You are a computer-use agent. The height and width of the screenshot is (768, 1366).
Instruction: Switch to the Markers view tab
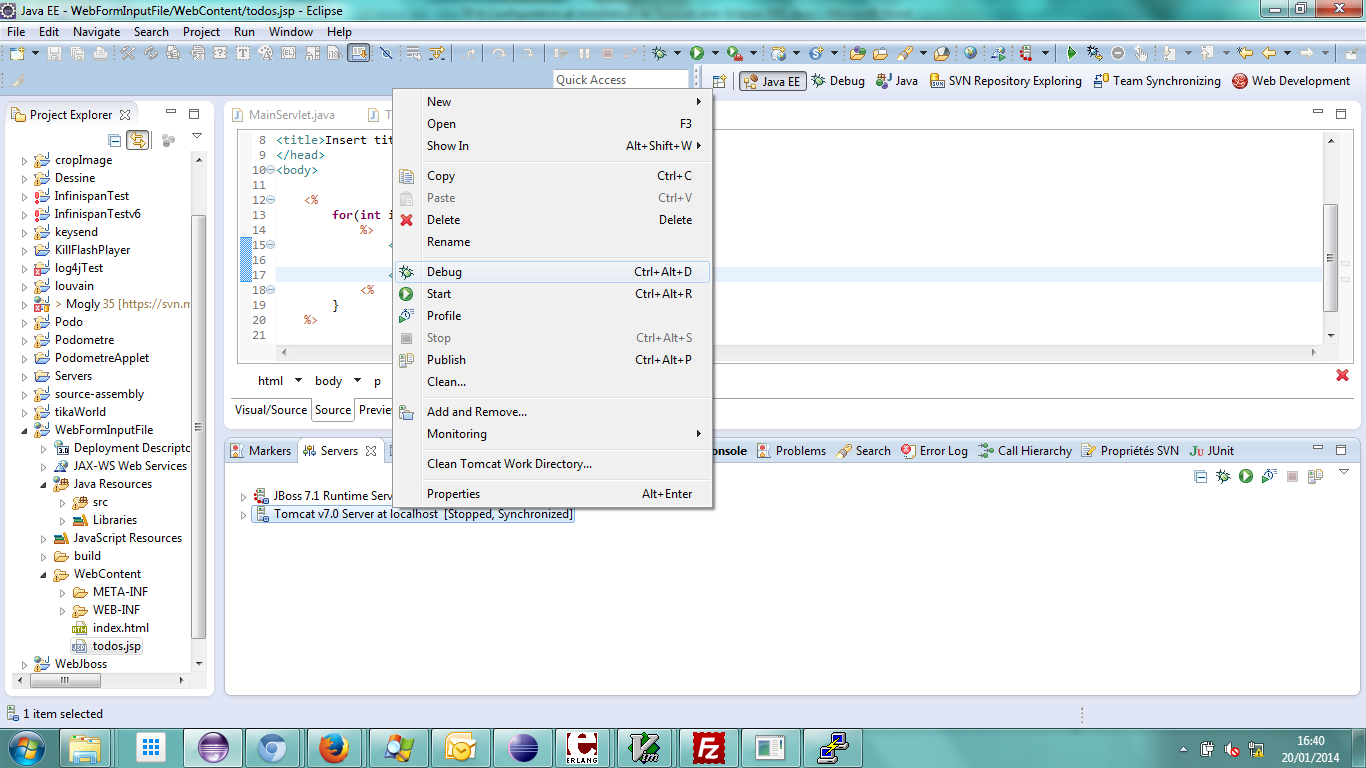point(260,451)
